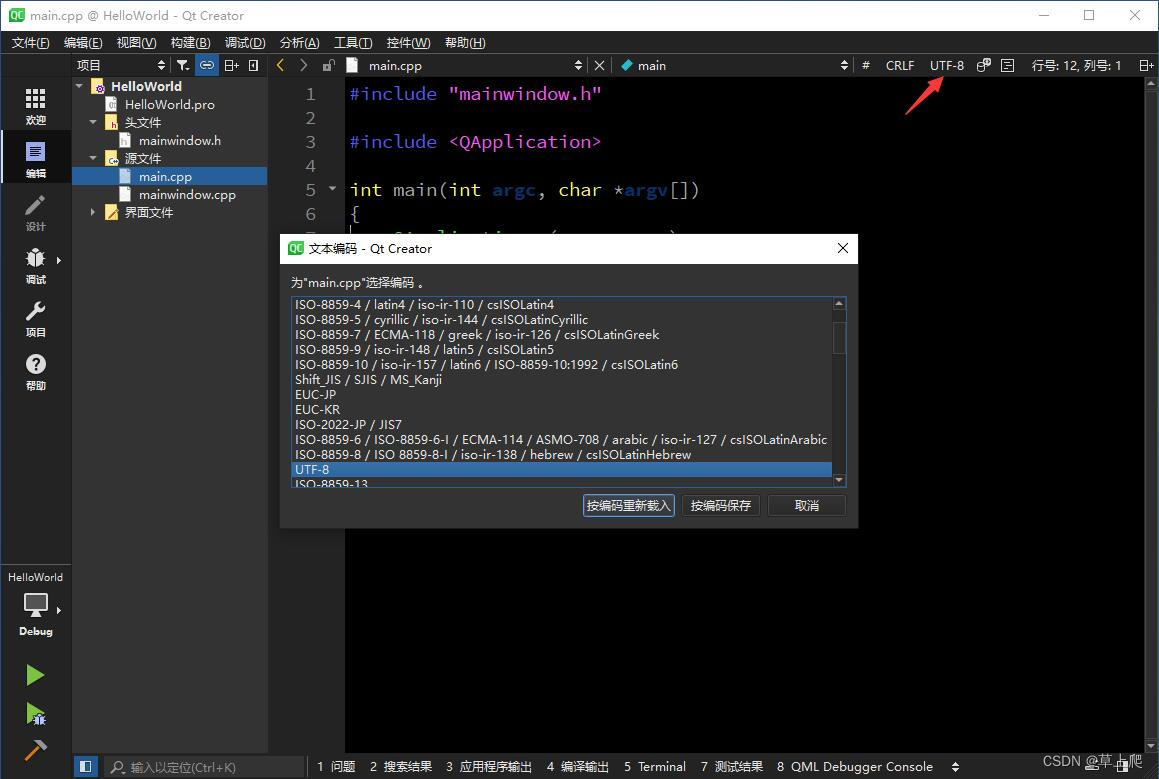This screenshot has width=1159, height=779.
Task: Open the 帮助(H) menu
Action: (465, 43)
